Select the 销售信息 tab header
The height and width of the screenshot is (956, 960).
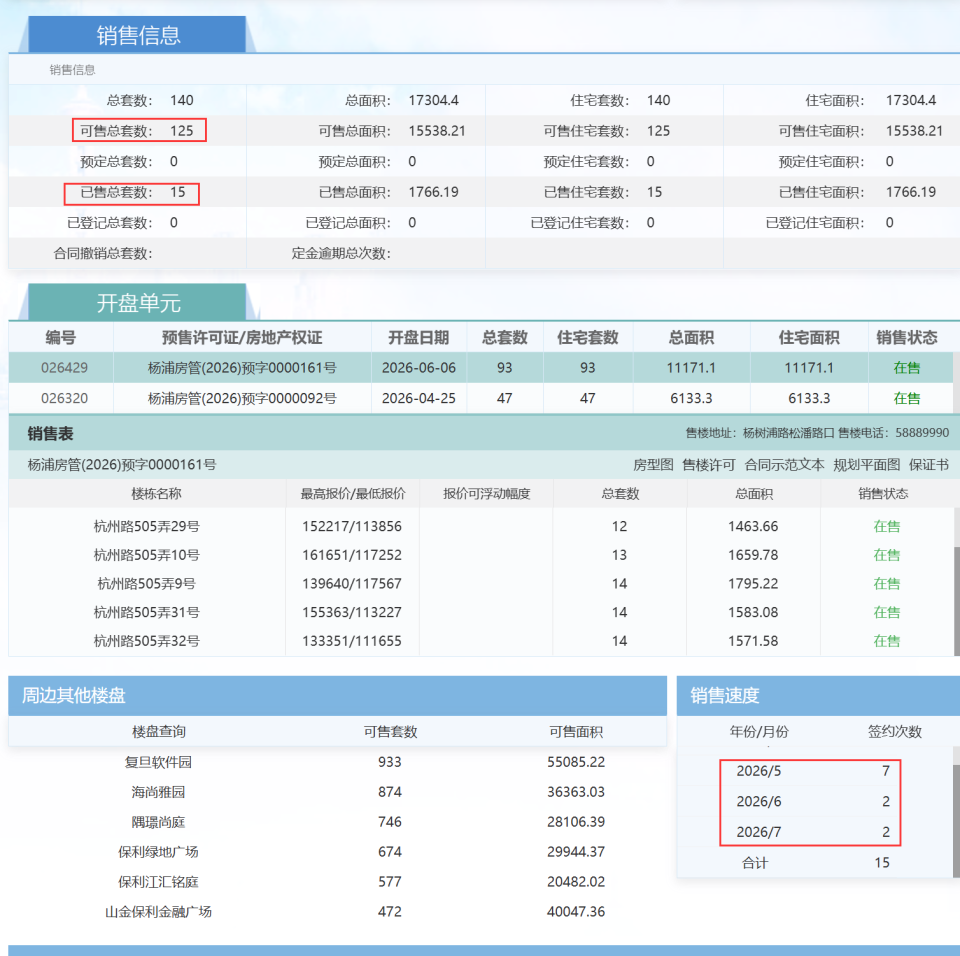pos(138,35)
